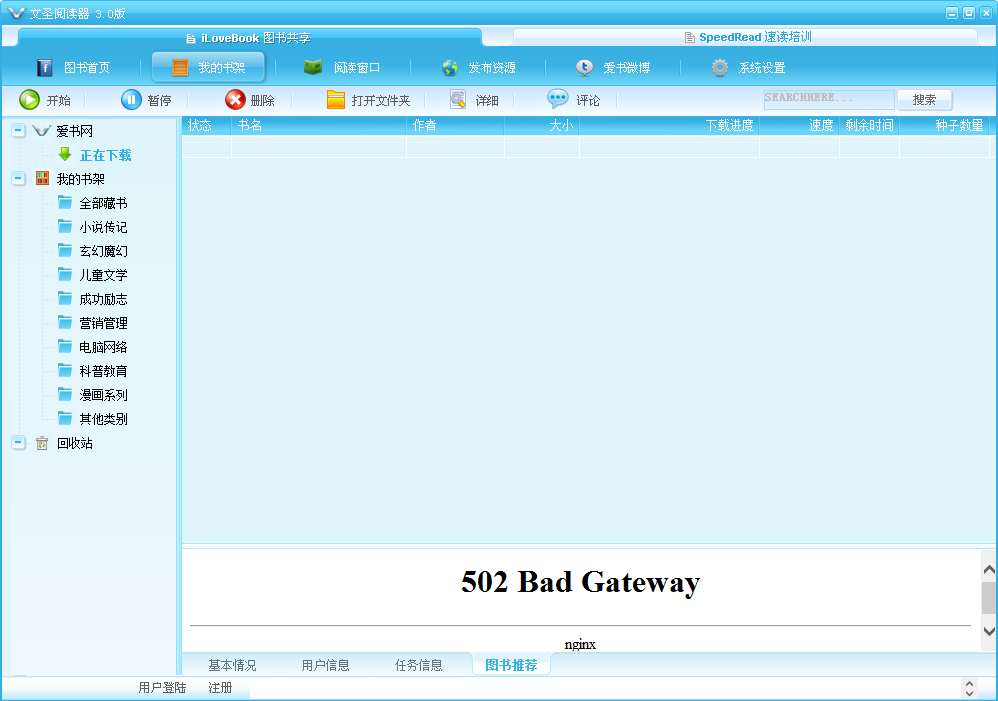Click the 我的书架 bookshelf tree icon
Viewport: 998px width, 701px height.
click(43, 178)
